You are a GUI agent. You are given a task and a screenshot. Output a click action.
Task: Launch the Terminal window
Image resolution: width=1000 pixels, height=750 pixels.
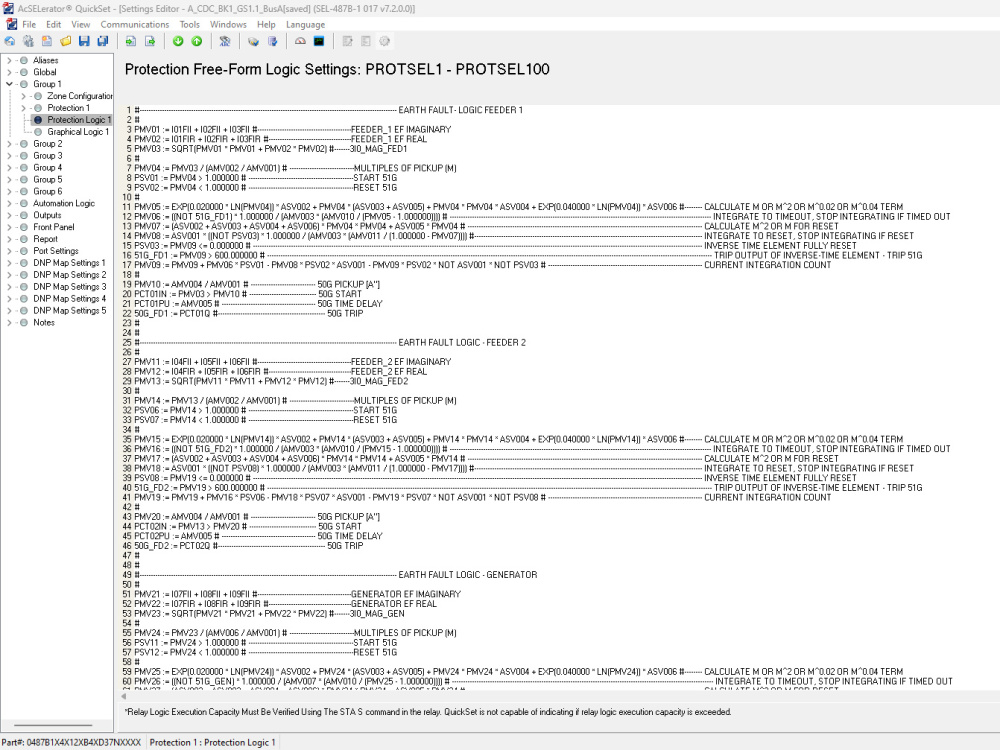[318, 41]
